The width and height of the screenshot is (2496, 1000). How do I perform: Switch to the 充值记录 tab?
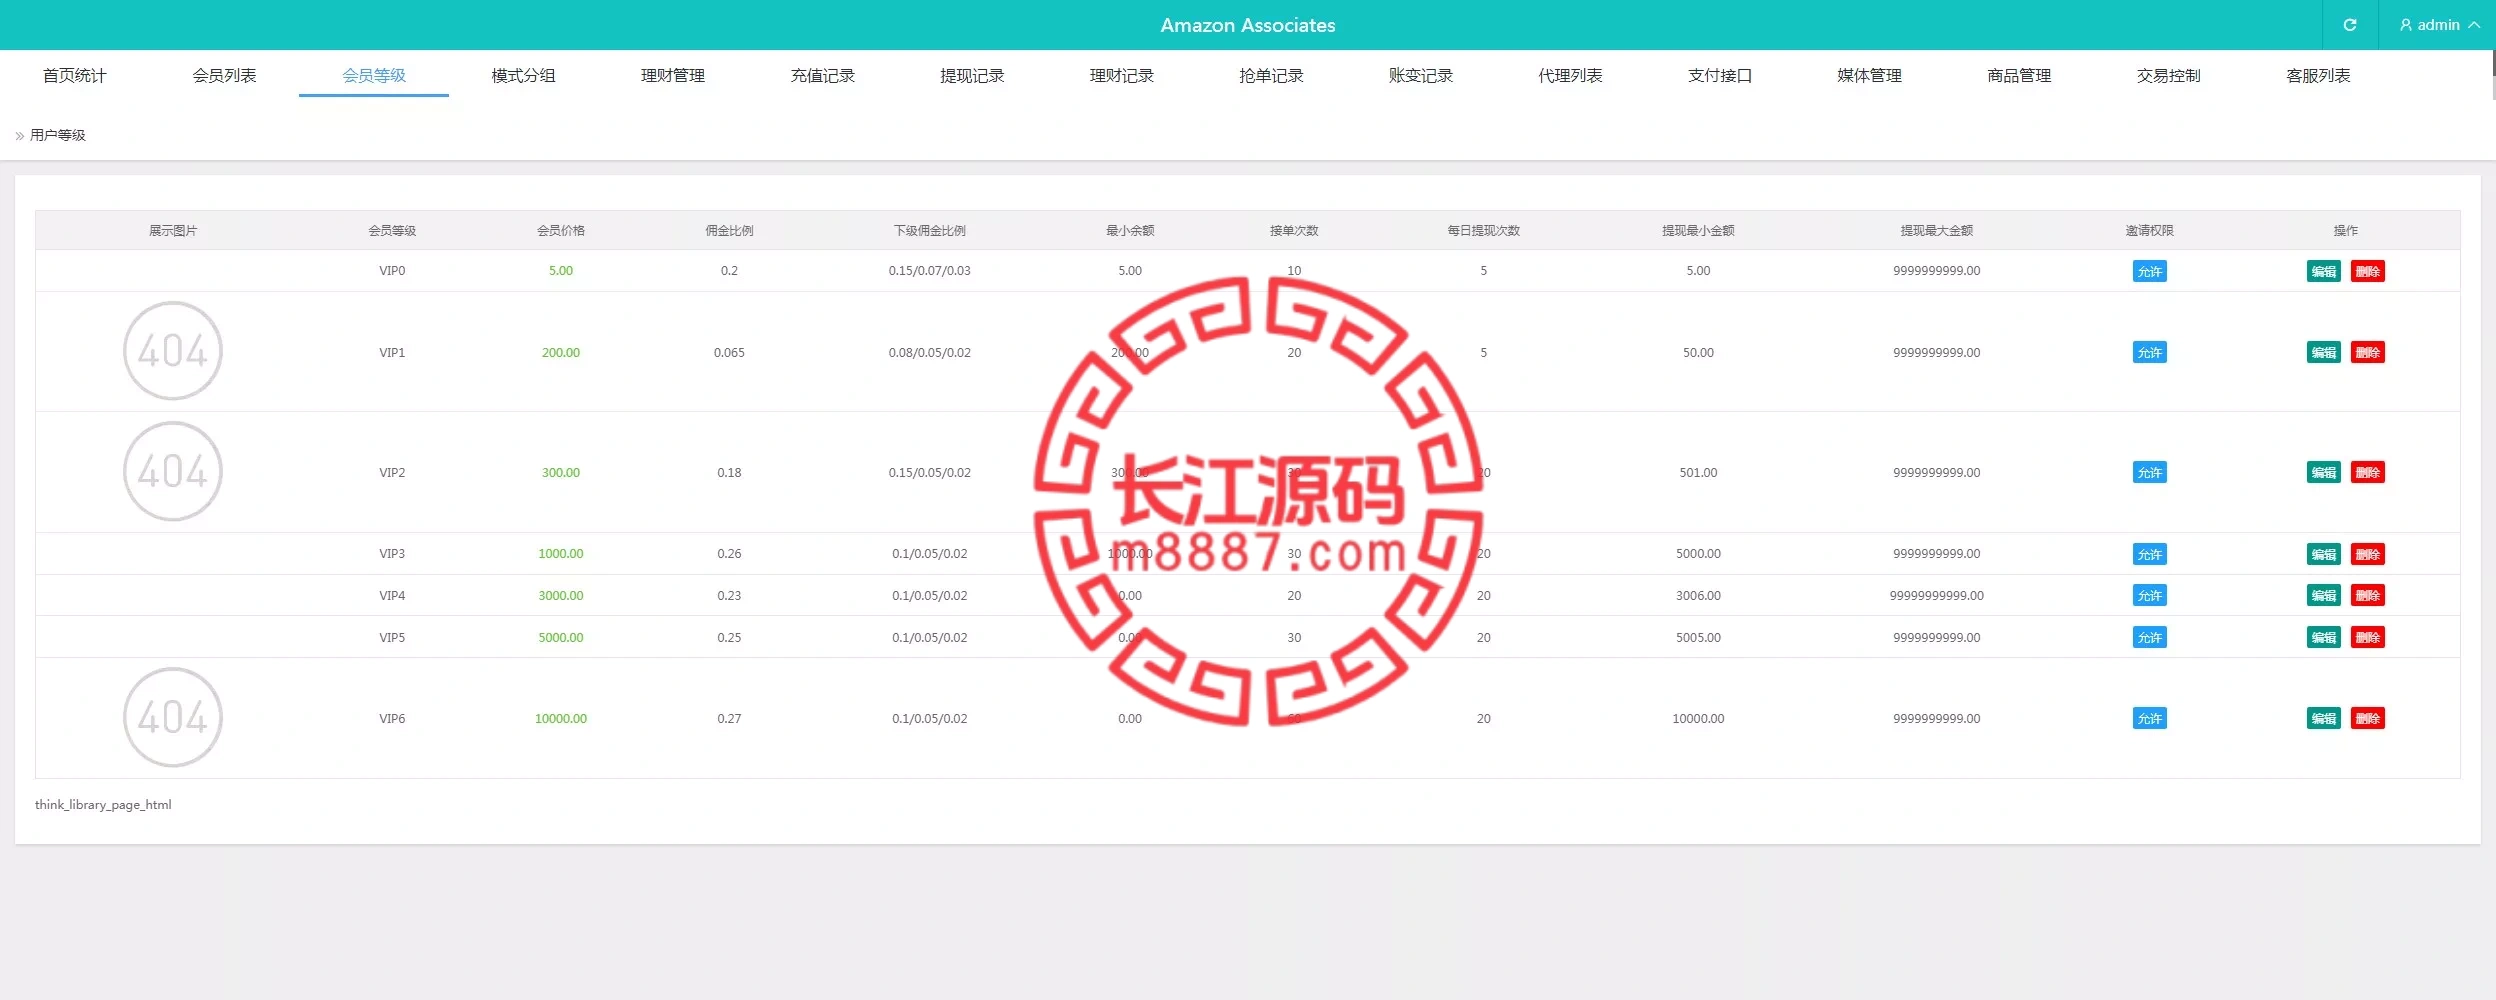coord(823,76)
